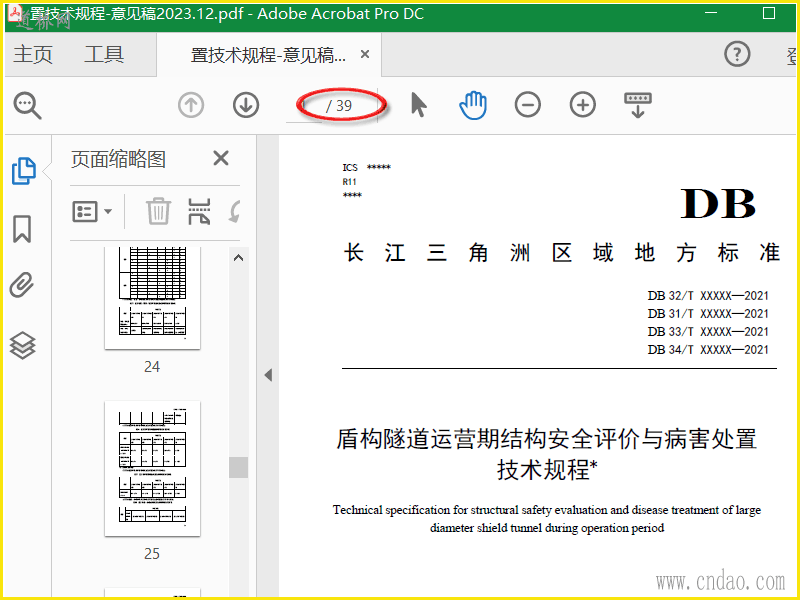The width and height of the screenshot is (800, 600).
Task: Click the page 25 label
Action: [x=152, y=554]
